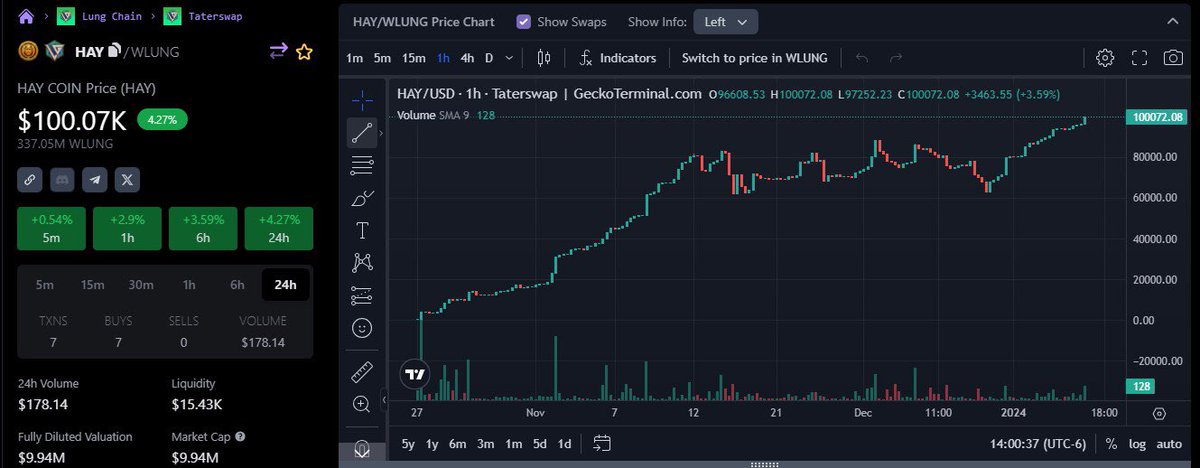This screenshot has height=468, width=1200.
Task: Copy HAY token address icon
Action: [115, 50]
